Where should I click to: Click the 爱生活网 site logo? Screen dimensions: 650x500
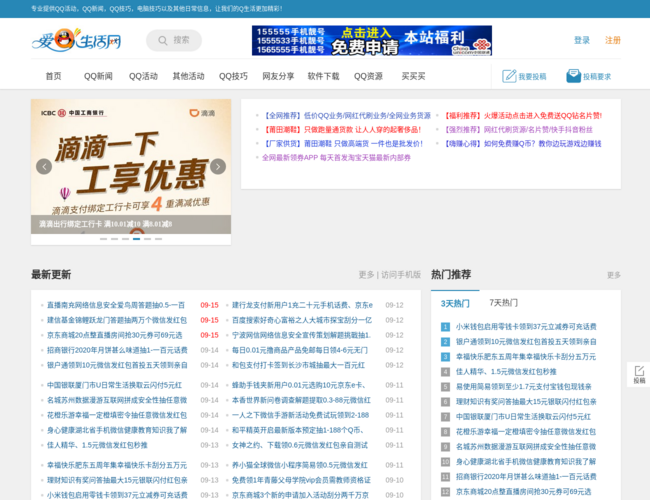coord(76,40)
